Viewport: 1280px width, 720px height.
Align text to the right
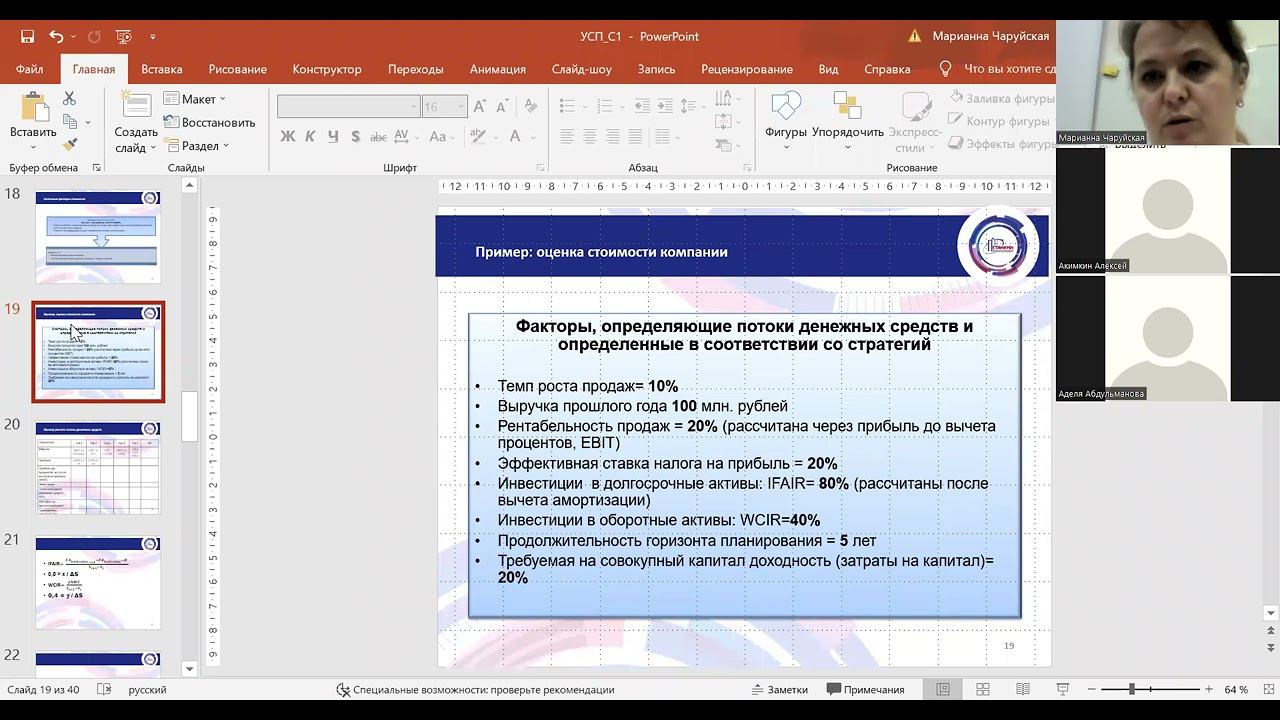pyautogui.click(x=611, y=136)
